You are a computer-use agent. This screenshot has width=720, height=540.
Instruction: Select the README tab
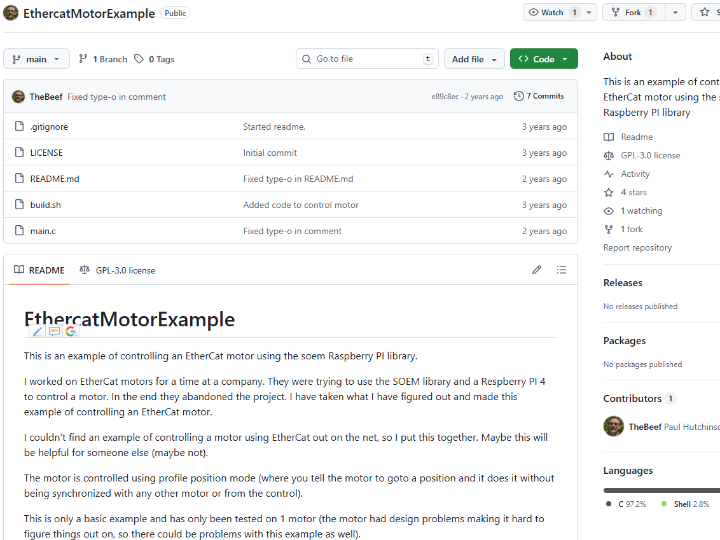pyautogui.click(x=39, y=270)
